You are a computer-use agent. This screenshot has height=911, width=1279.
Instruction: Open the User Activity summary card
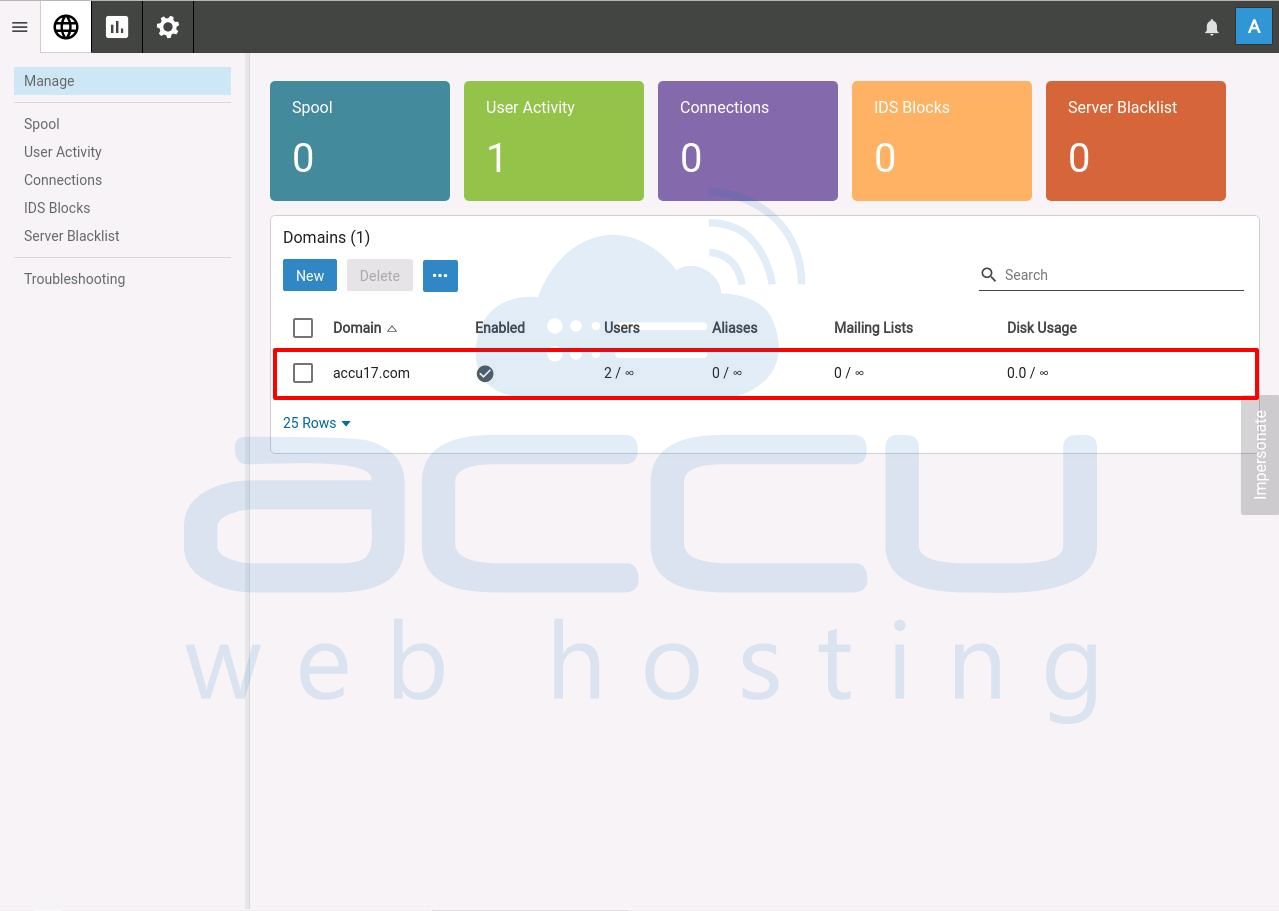pos(554,141)
